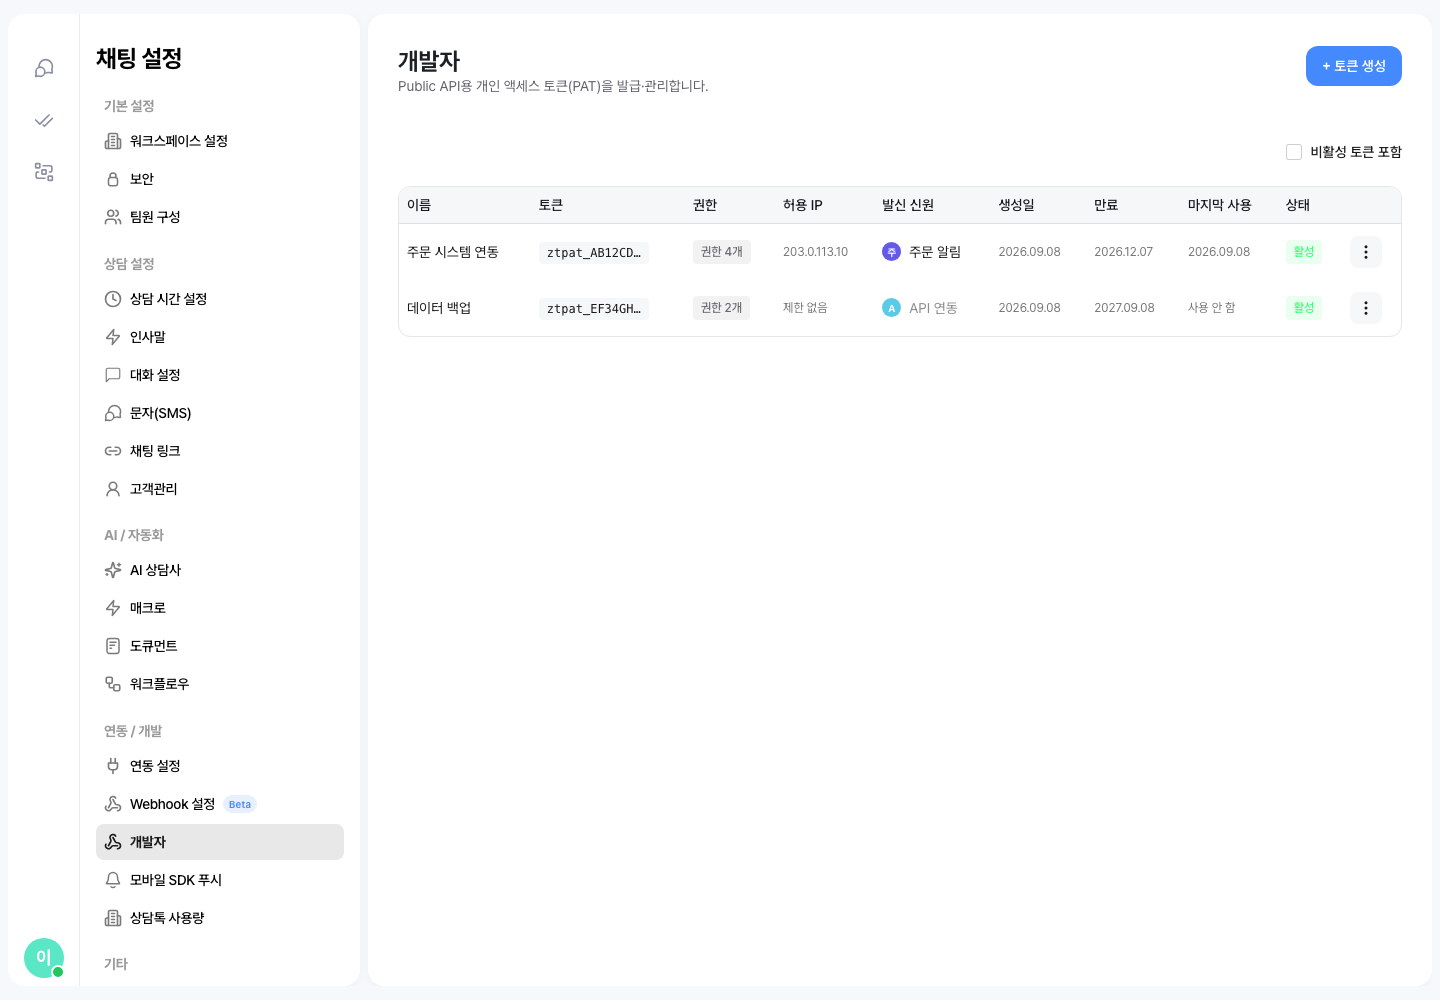Viewport: 1440px width, 1000px height.
Task: Click the bell icon beside 모바일 SDK 푸시
Action: pyautogui.click(x=113, y=880)
